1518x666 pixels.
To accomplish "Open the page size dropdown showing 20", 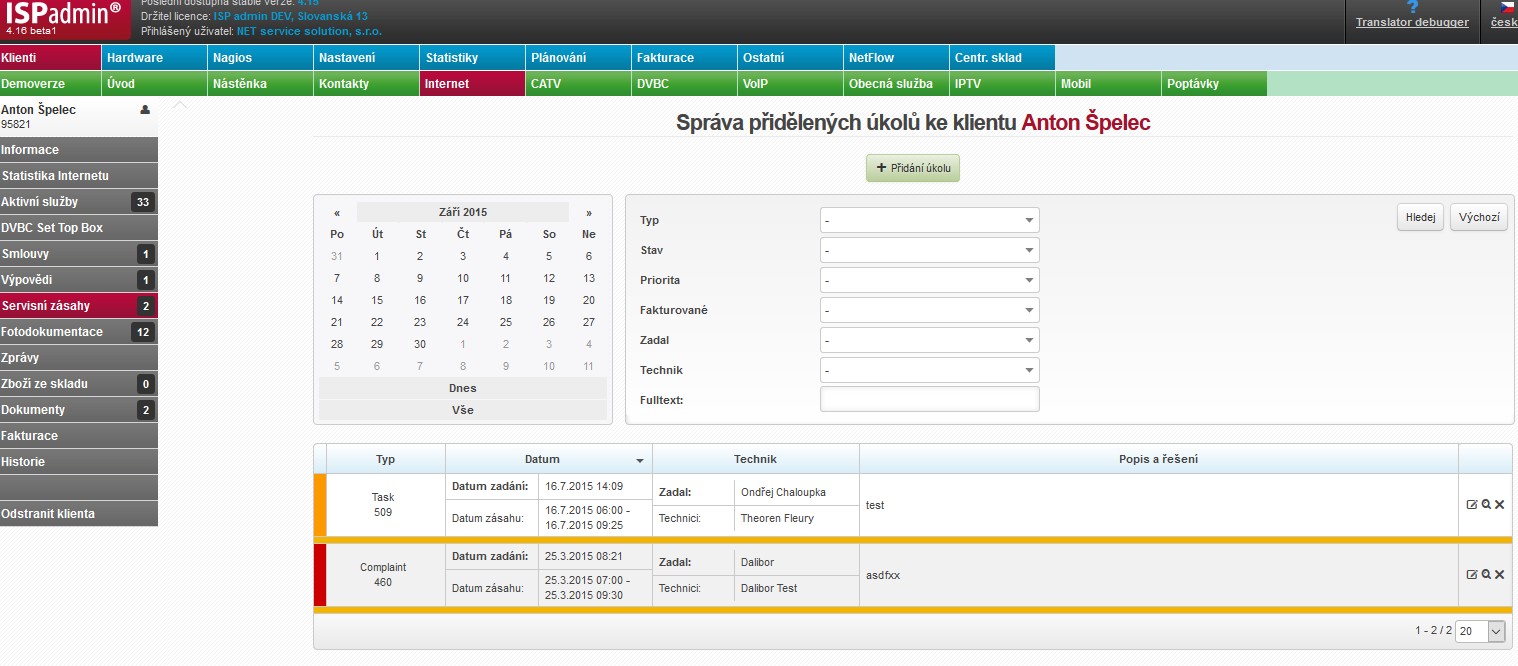I will [1480, 631].
